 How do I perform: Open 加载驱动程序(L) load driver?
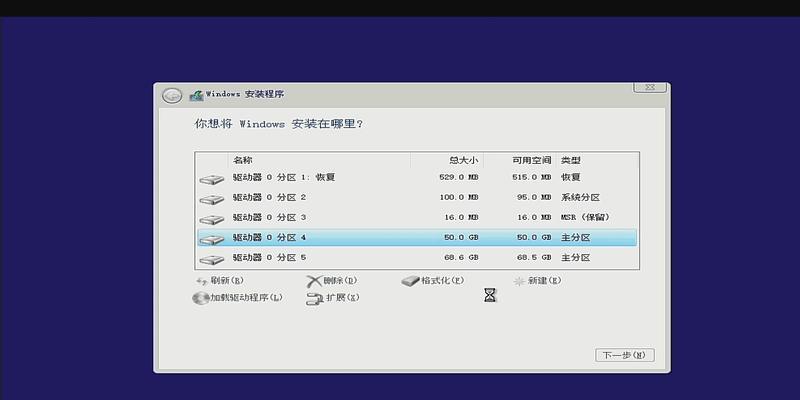246,297
